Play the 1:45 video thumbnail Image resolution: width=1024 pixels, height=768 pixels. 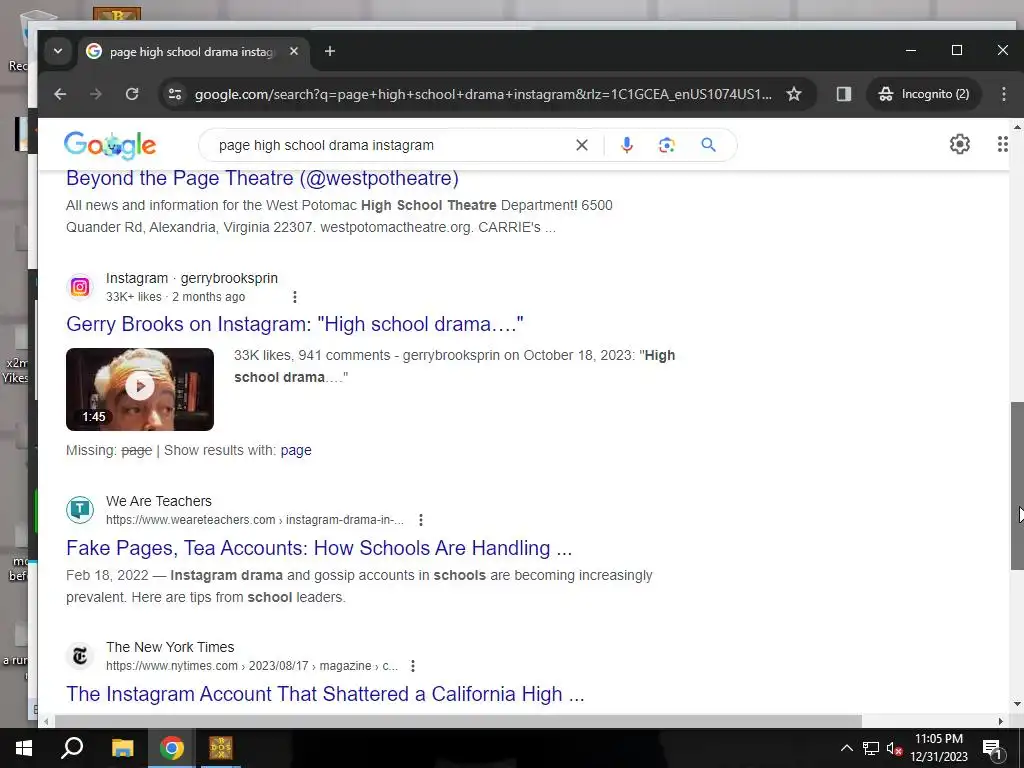point(140,389)
